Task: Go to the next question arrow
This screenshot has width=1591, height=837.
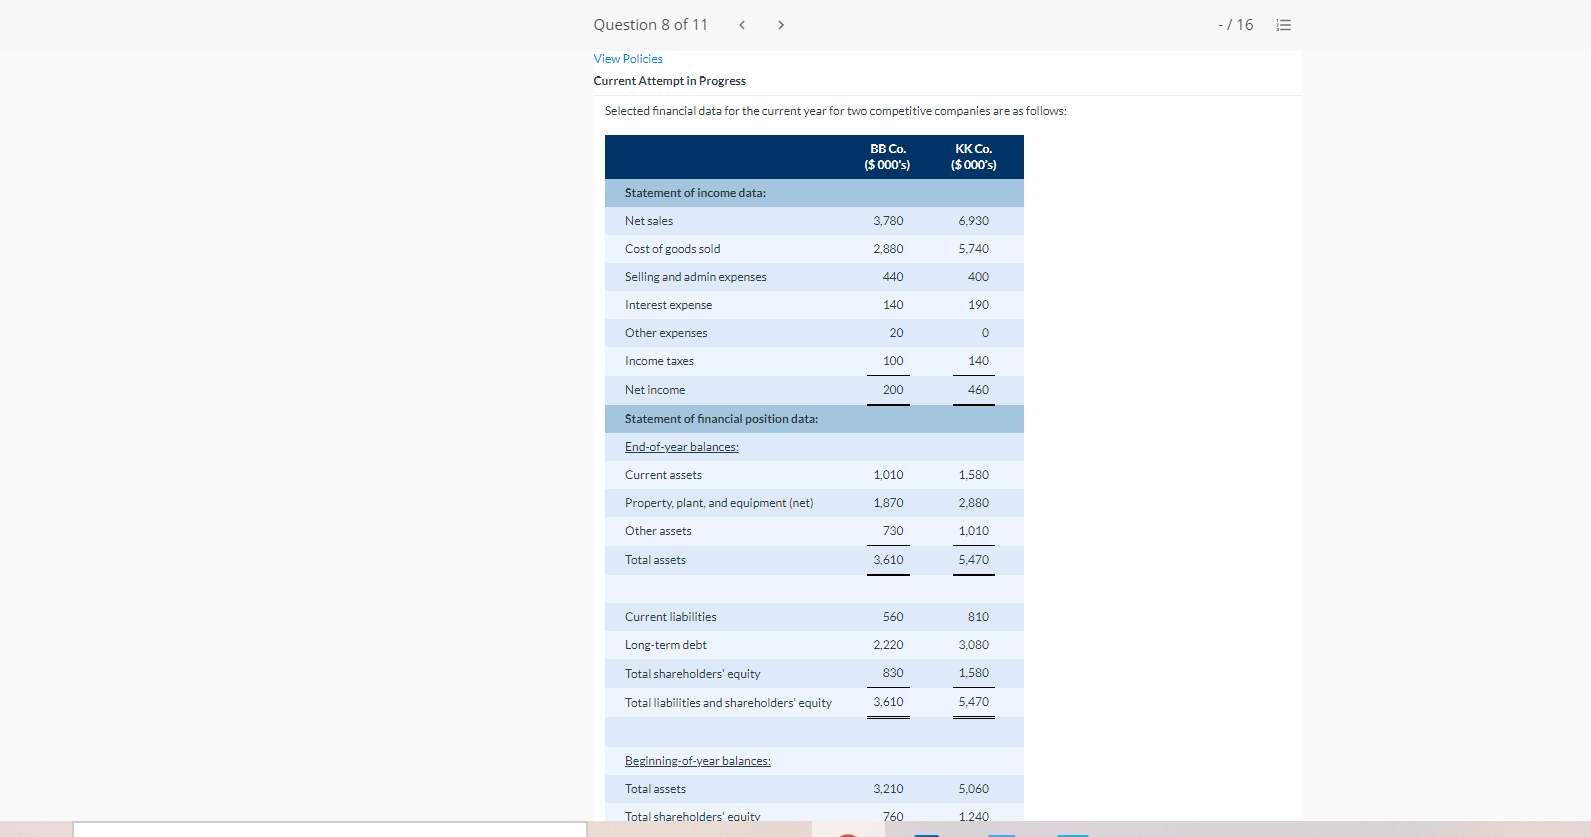Action: pos(781,25)
